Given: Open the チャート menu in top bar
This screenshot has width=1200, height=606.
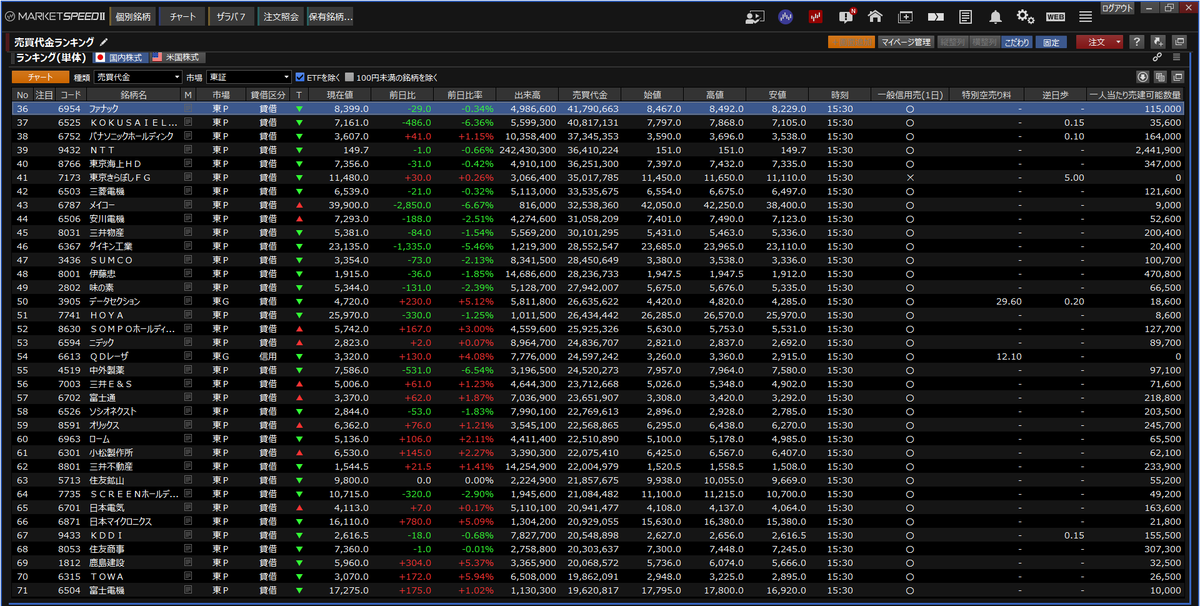Looking at the screenshot, I should click(x=182, y=17).
